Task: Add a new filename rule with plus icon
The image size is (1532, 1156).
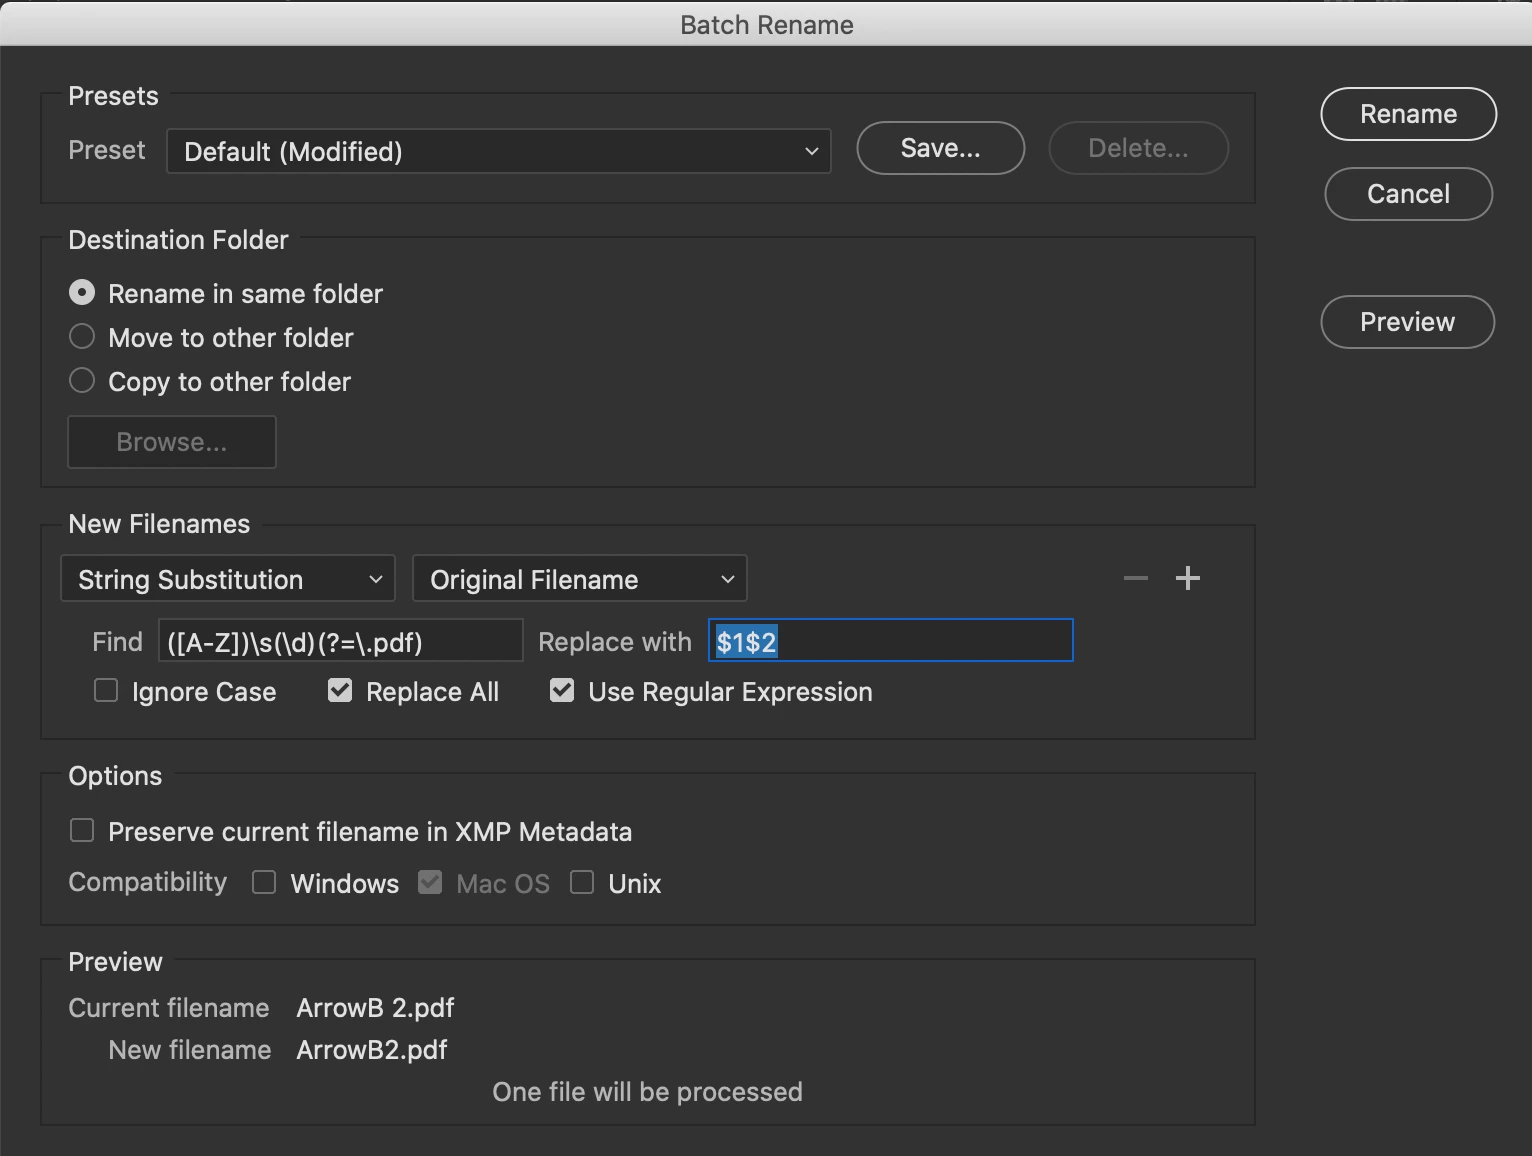Action: 1187,578
